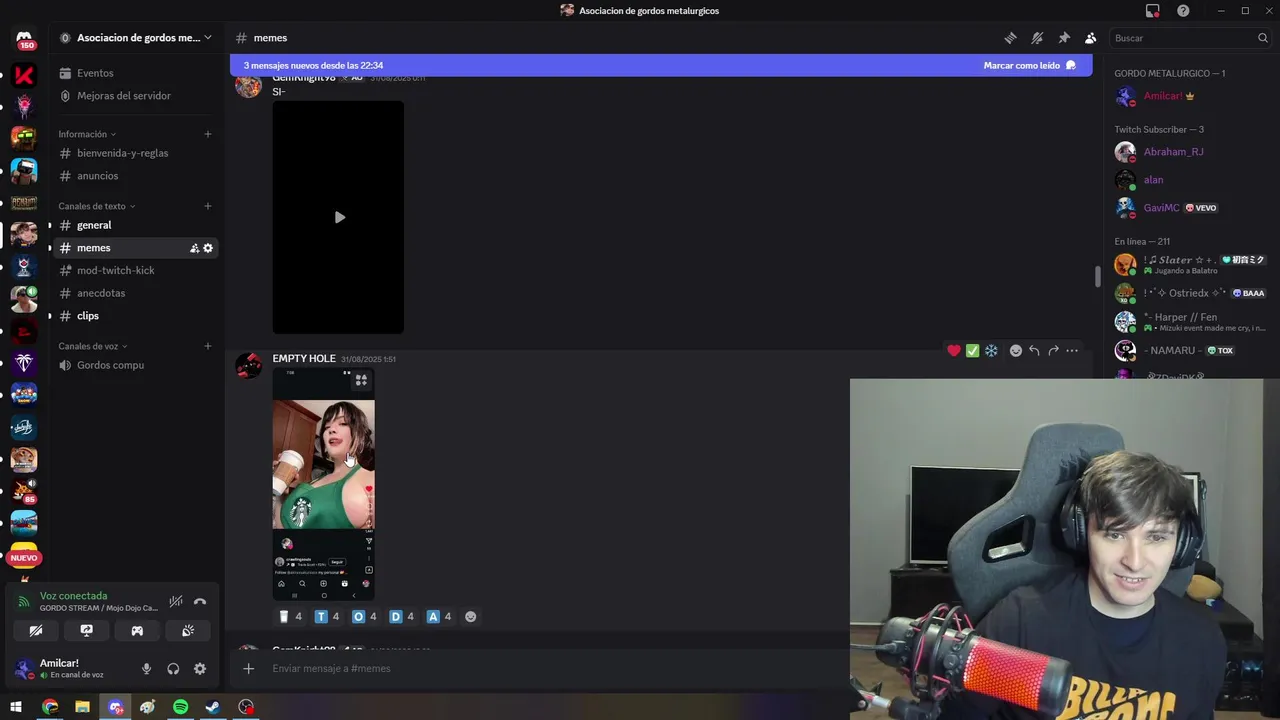The width and height of the screenshot is (1280, 720).
Task: Select the memes channel
Action: 93,248
